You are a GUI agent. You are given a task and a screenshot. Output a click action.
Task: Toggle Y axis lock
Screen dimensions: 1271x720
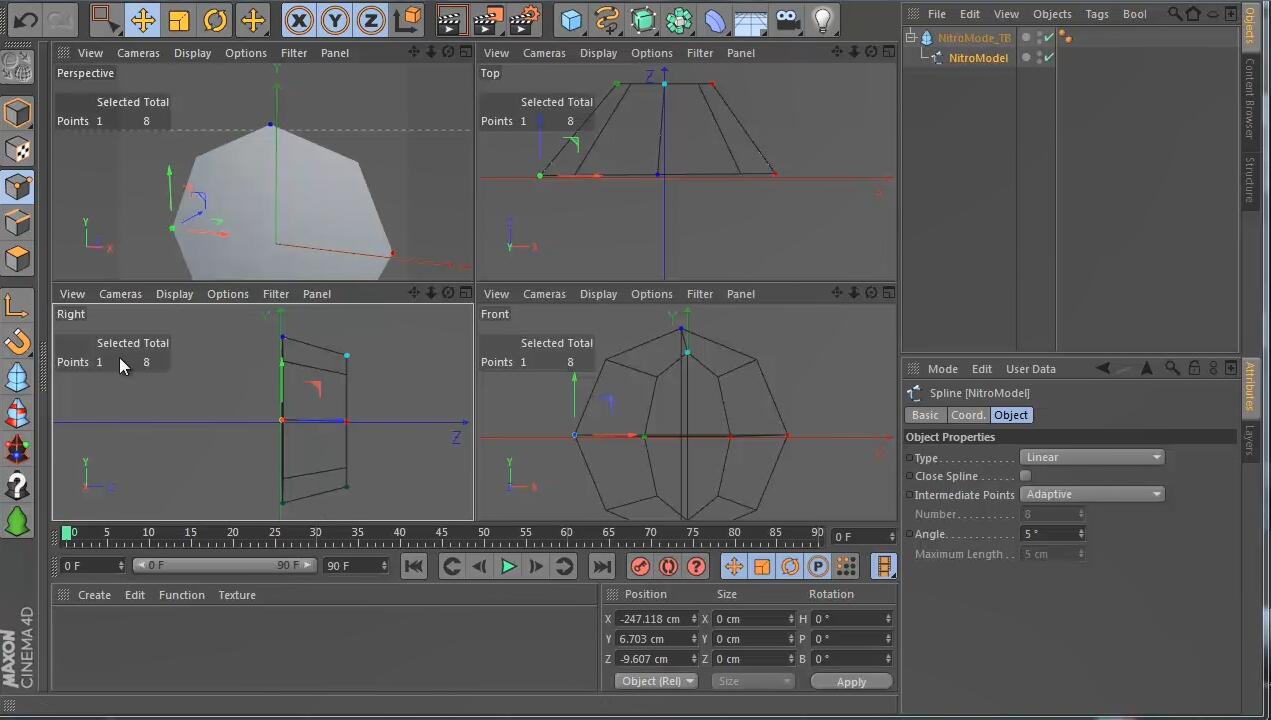click(x=334, y=19)
